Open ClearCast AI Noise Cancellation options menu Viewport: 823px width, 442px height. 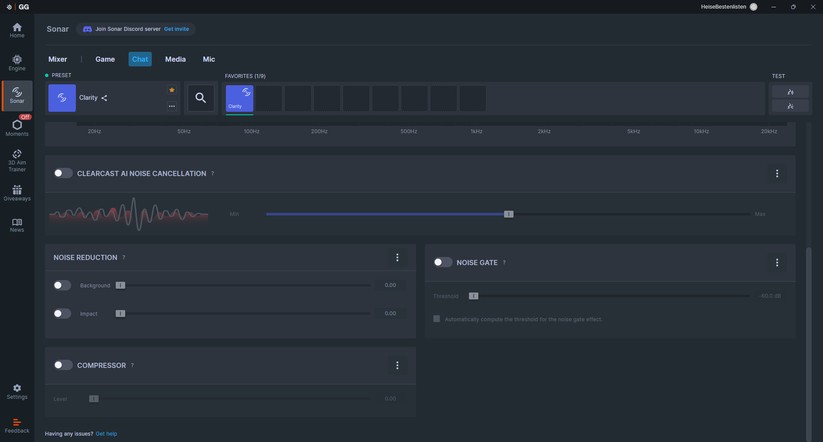pos(777,173)
